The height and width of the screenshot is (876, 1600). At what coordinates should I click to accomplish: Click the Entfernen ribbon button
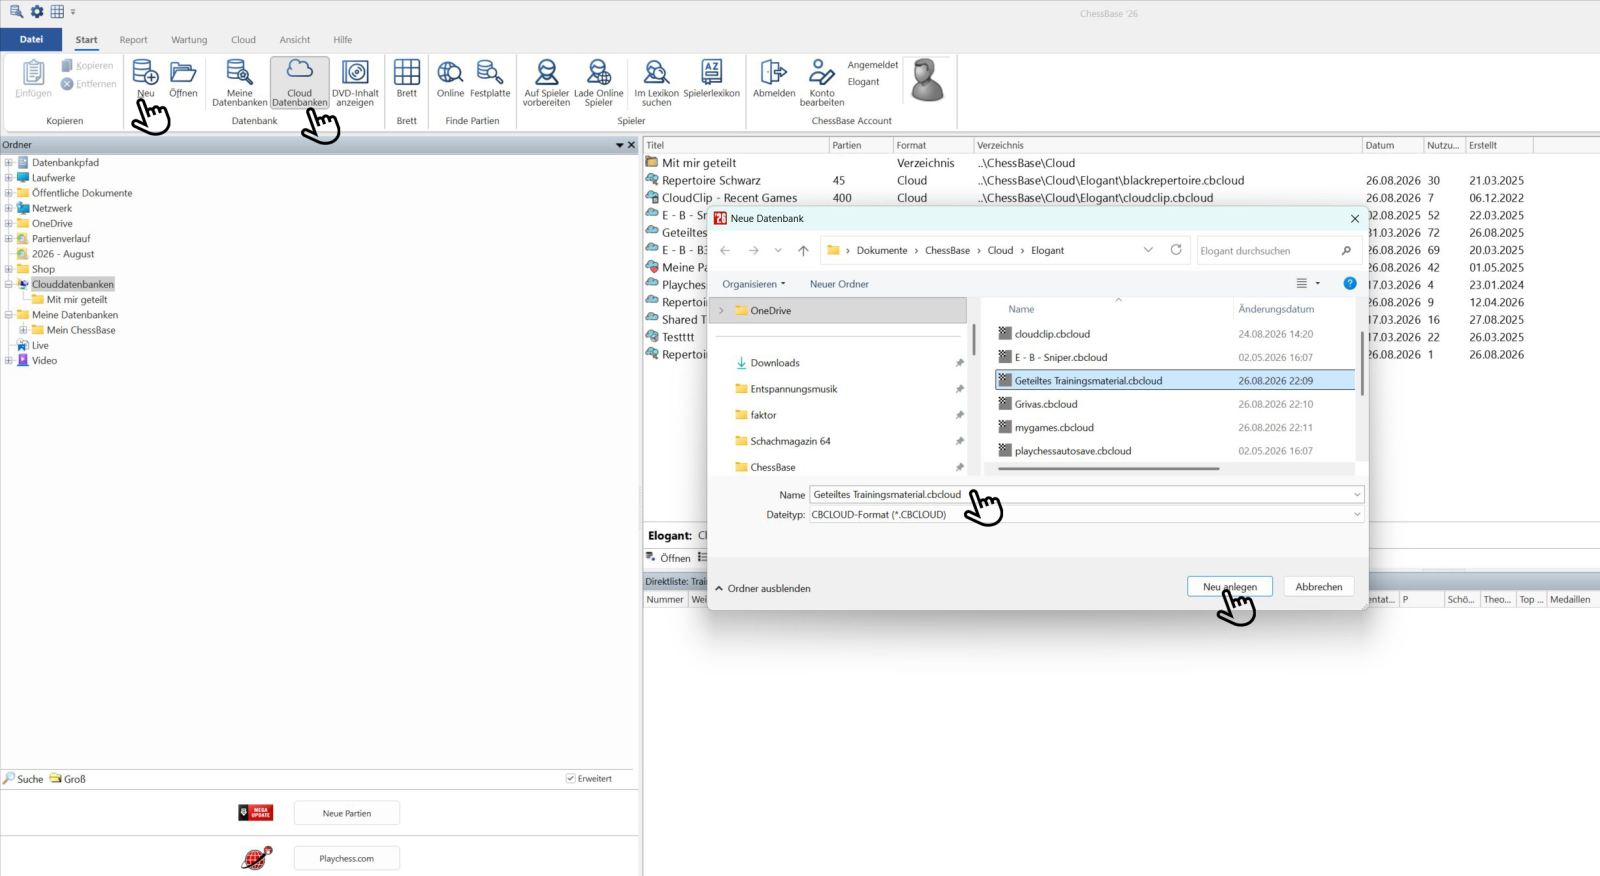(88, 84)
